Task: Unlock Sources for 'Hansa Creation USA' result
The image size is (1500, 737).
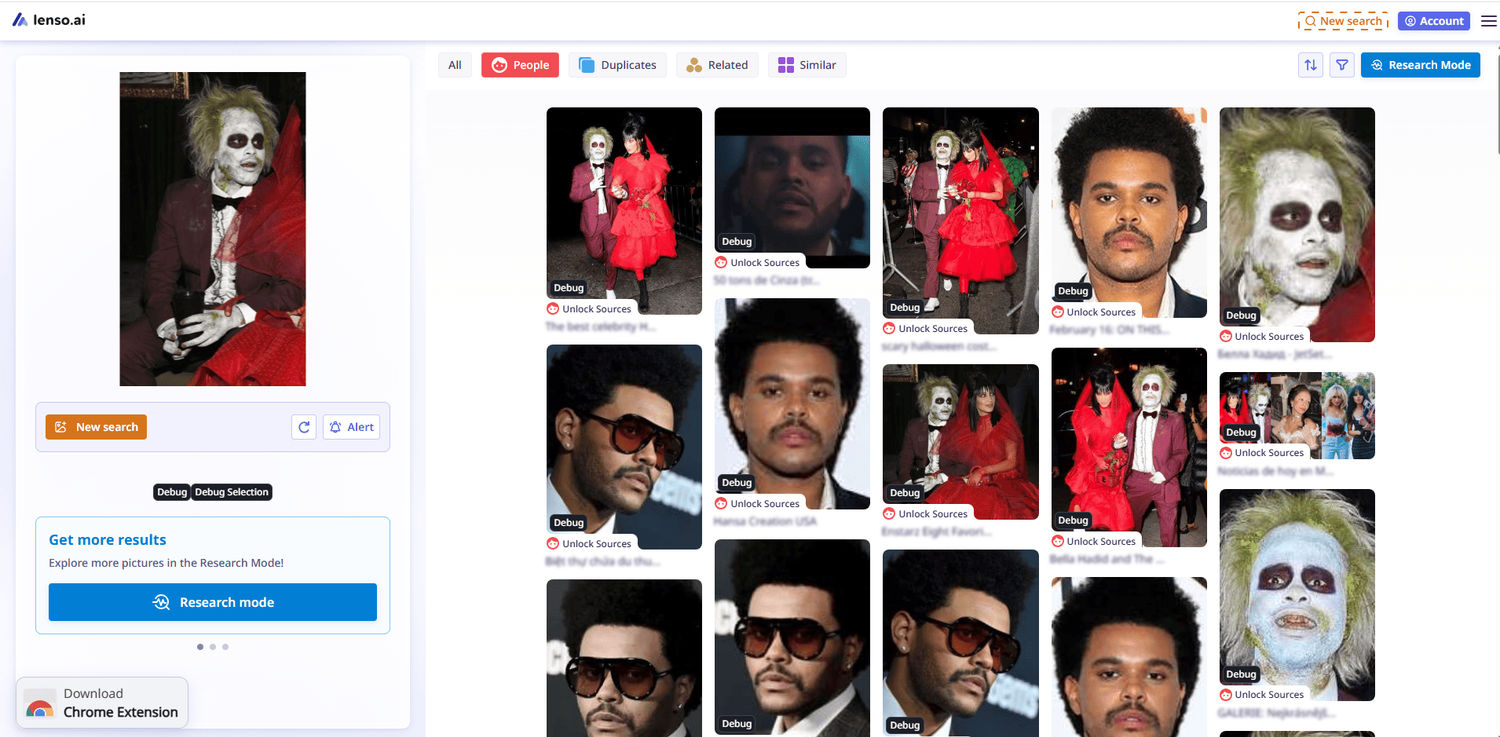Action: pos(757,504)
